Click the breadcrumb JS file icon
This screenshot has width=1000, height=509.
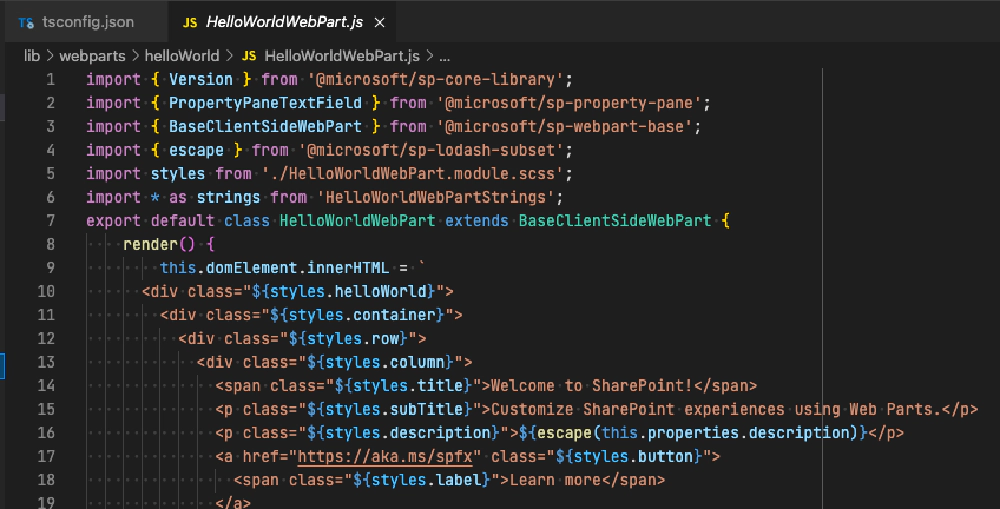coord(249,56)
